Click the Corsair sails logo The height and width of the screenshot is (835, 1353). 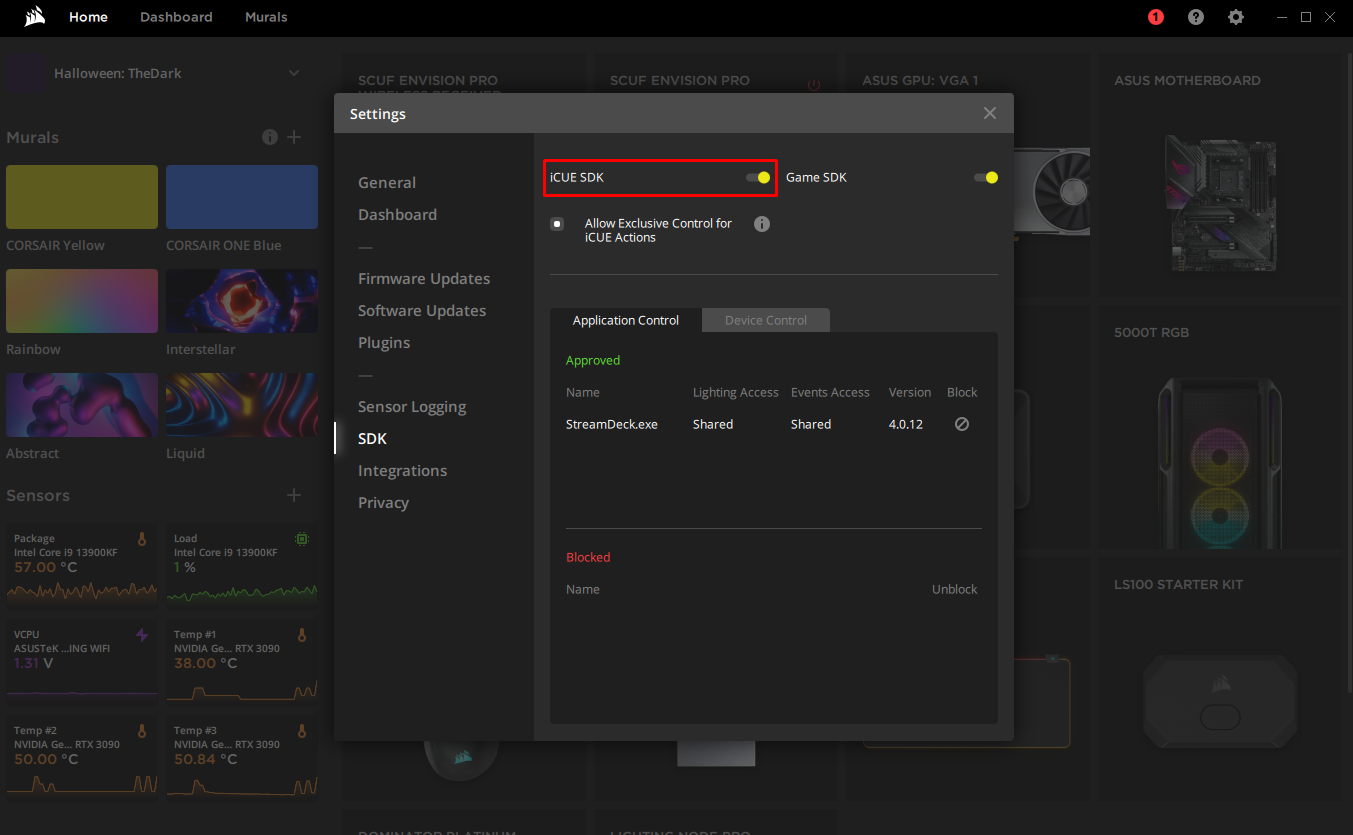pyautogui.click(x=34, y=15)
